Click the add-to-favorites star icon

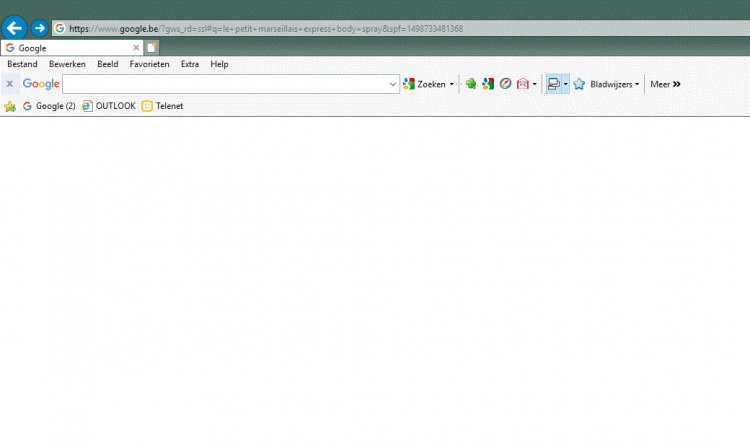click(x=10, y=106)
